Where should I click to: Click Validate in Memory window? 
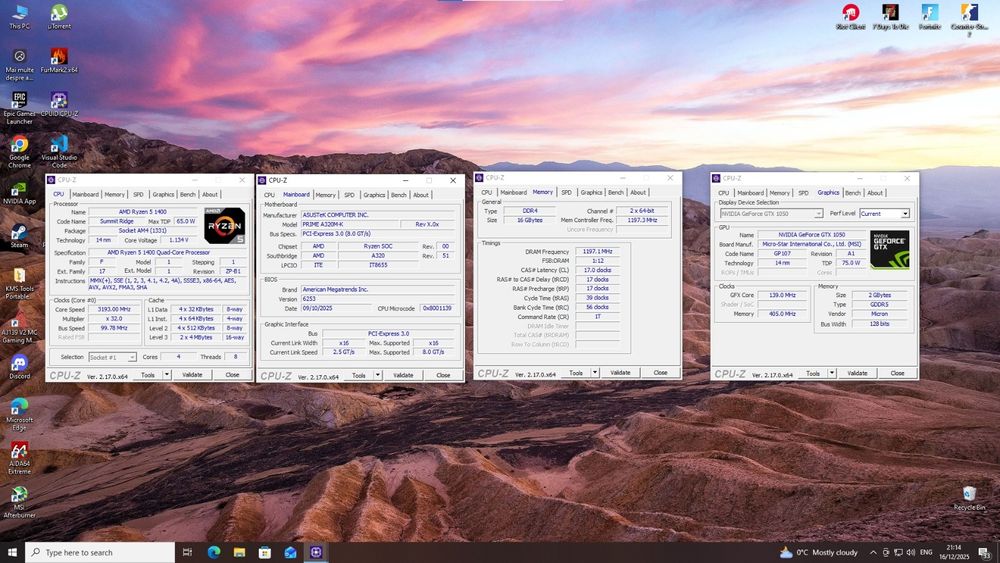click(621, 372)
